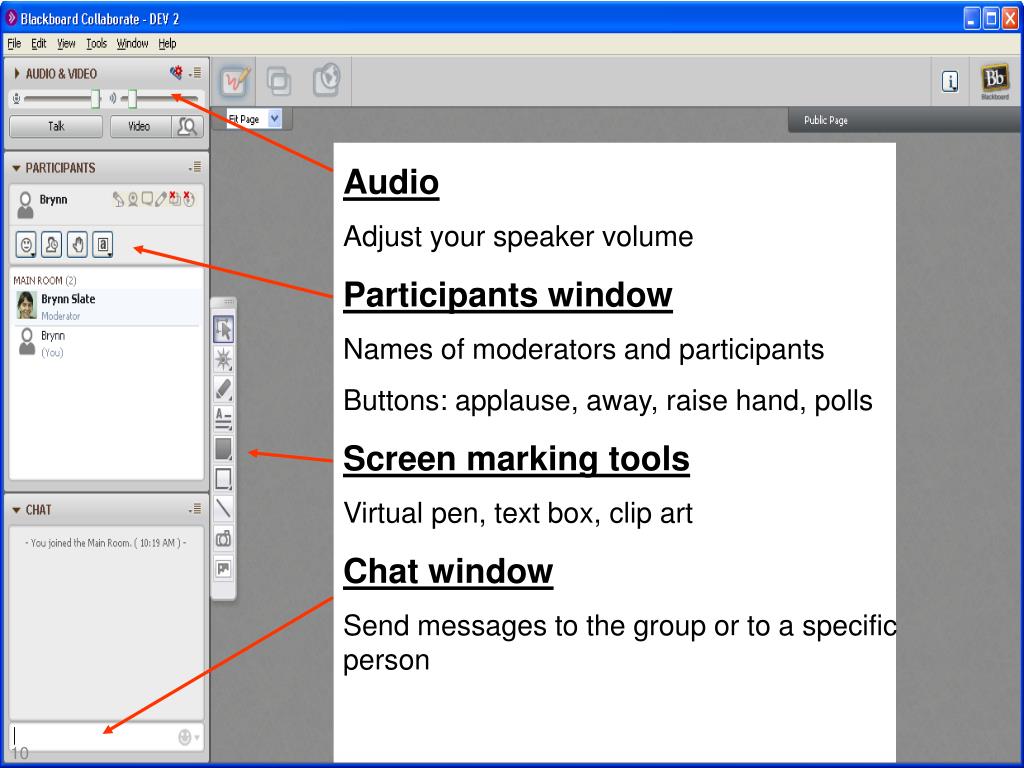Adjust the speaker volume slider
Image resolution: width=1024 pixels, height=768 pixels.
133,99
